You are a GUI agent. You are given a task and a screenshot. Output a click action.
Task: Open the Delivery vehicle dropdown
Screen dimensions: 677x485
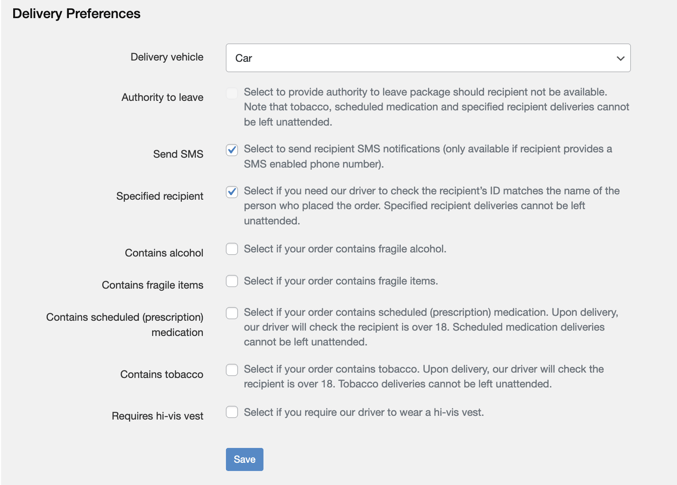(x=428, y=57)
